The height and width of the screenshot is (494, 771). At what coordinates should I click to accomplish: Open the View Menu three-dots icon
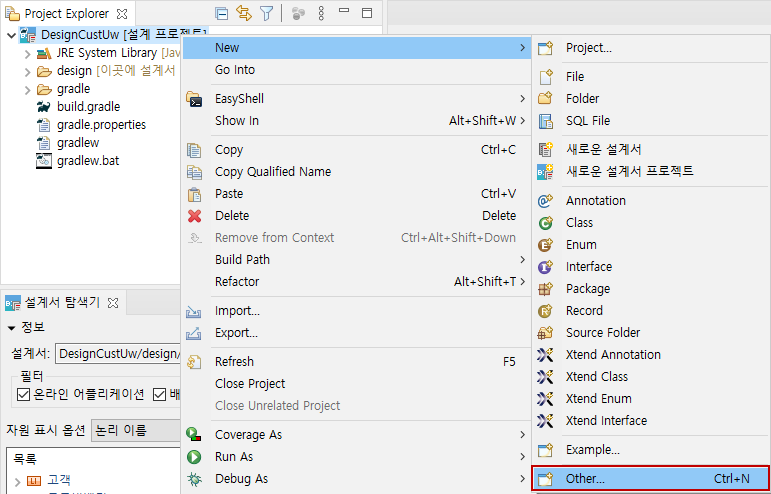point(321,14)
